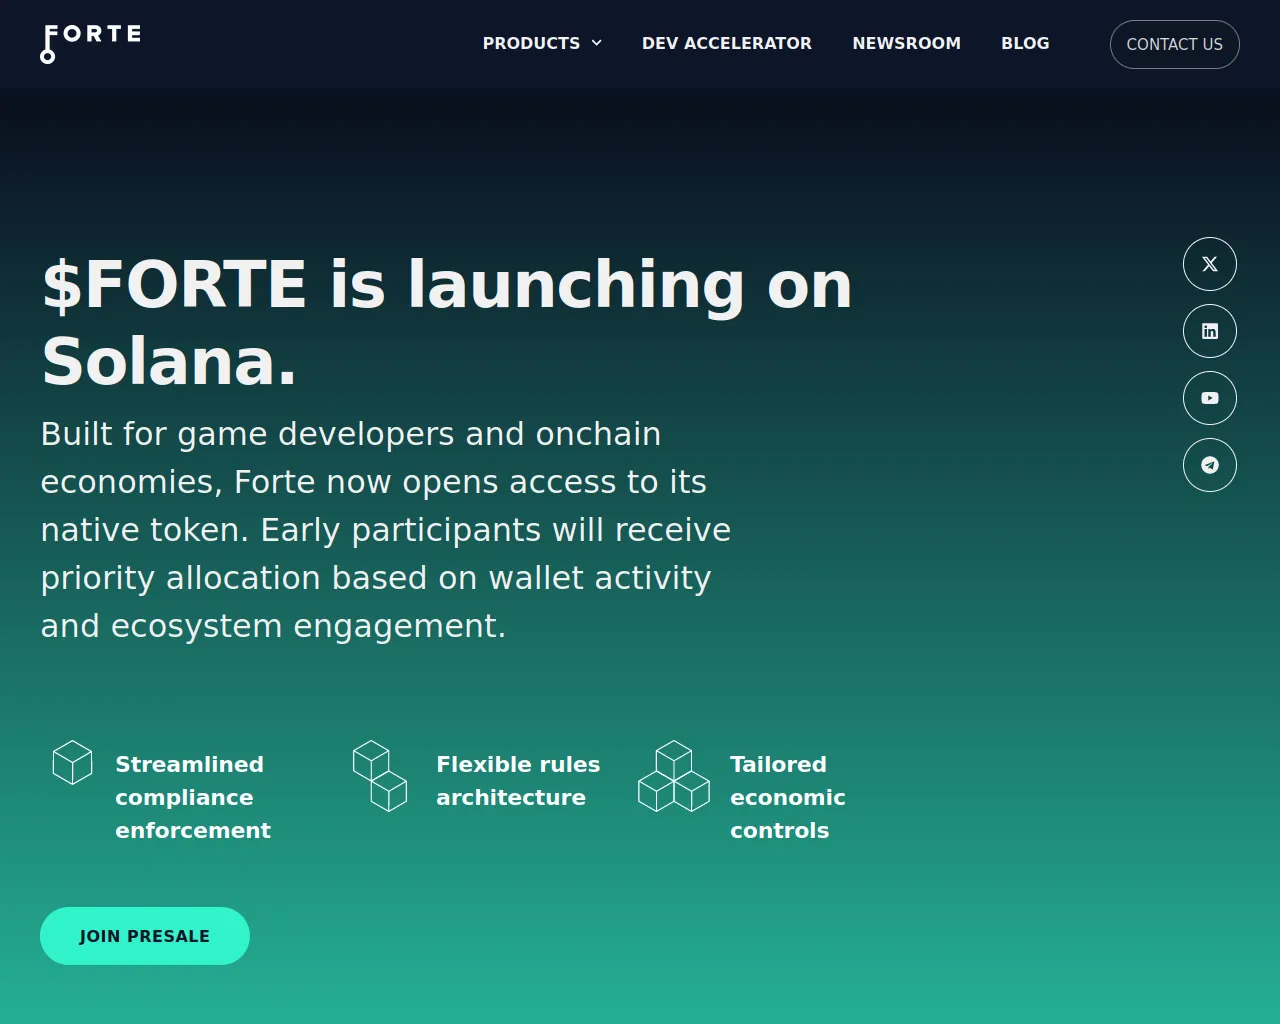
Task: Open the Newsroom page
Action: (907, 43)
